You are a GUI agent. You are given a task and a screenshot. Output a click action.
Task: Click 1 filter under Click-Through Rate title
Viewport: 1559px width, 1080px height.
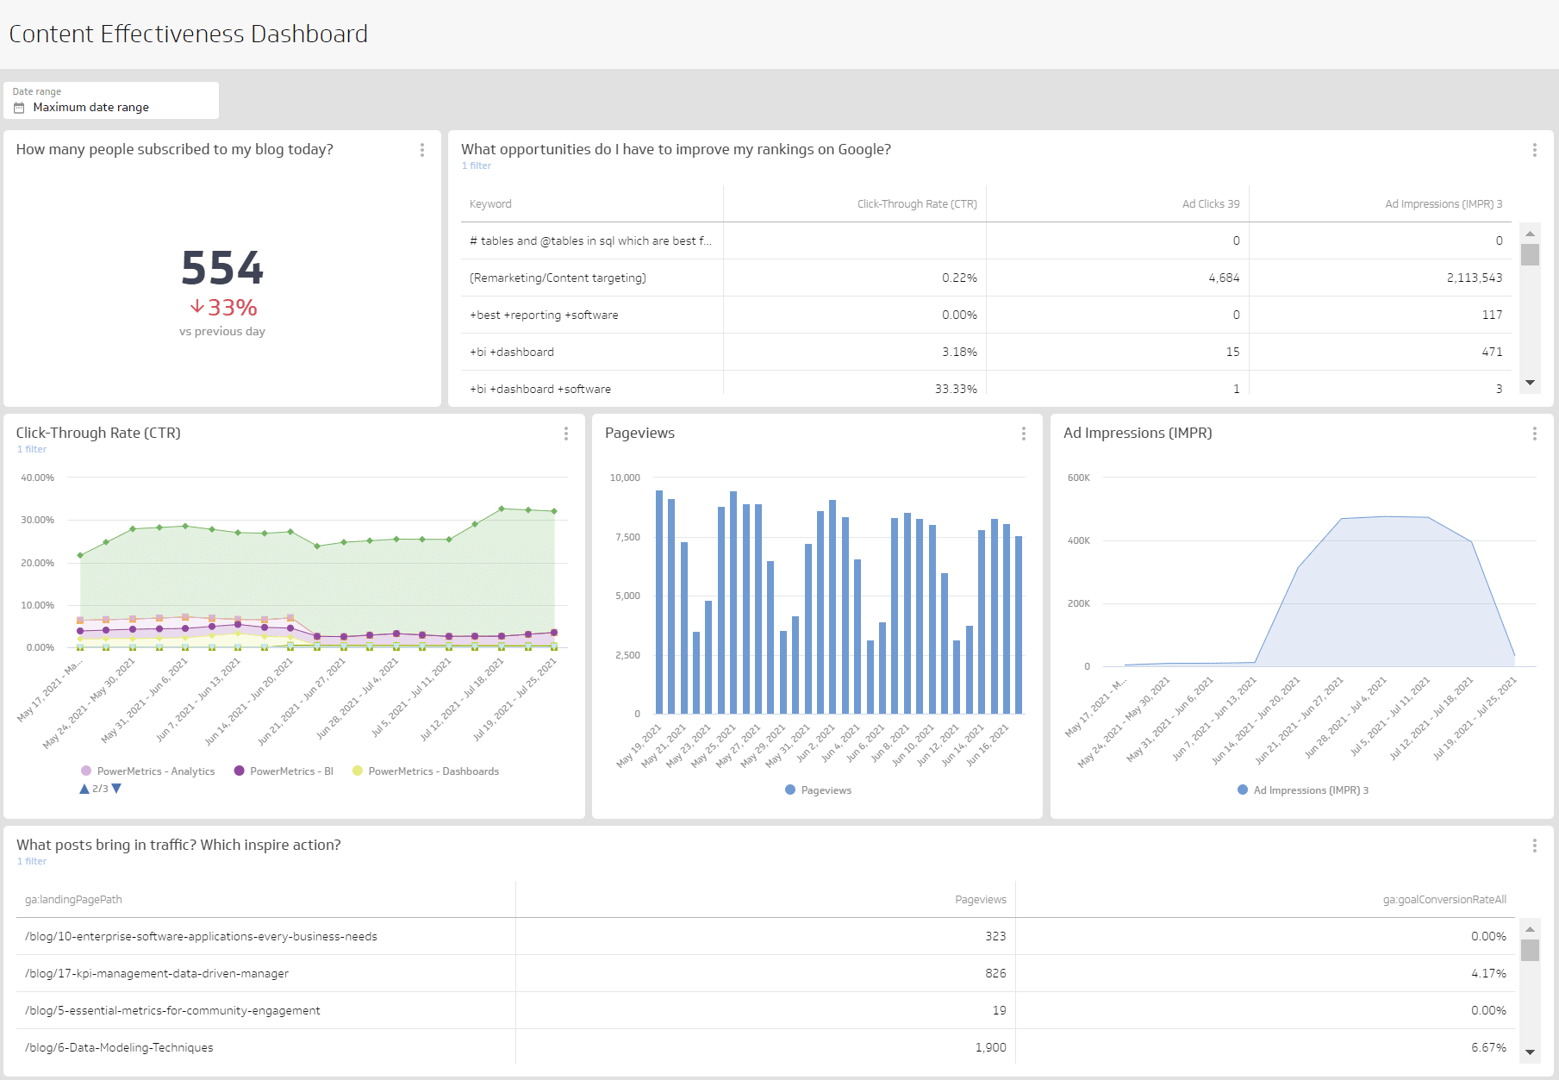coord(31,449)
